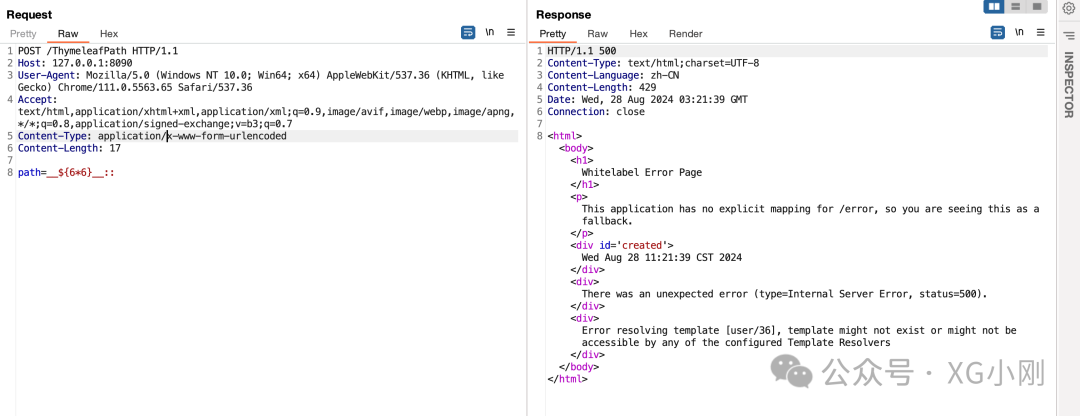This screenshot has height=416, width=1080.
Task: Toggle \n non-printable characters in Response panel
Action: click(1019, 32)
